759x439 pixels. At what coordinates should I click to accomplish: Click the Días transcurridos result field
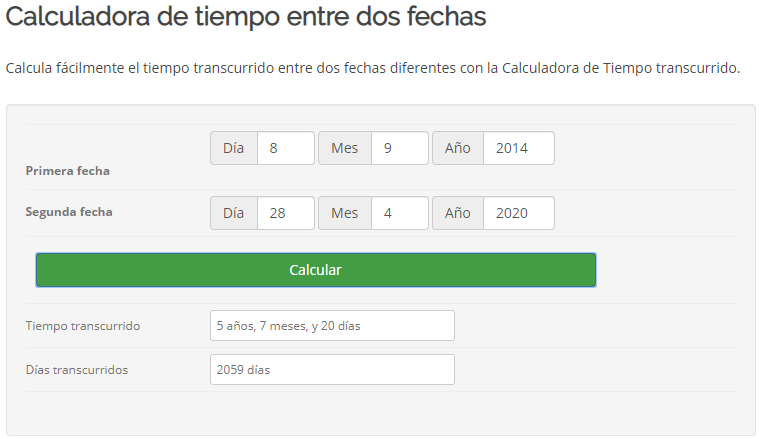tap(332, 369)
